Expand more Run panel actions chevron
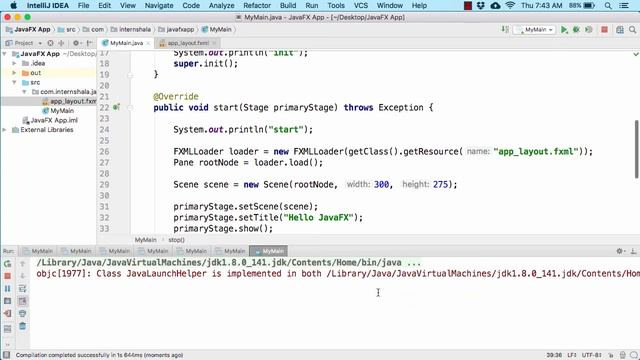Image resolution: width=640 pixels, height=360 pixels. [x=7, y=344]
